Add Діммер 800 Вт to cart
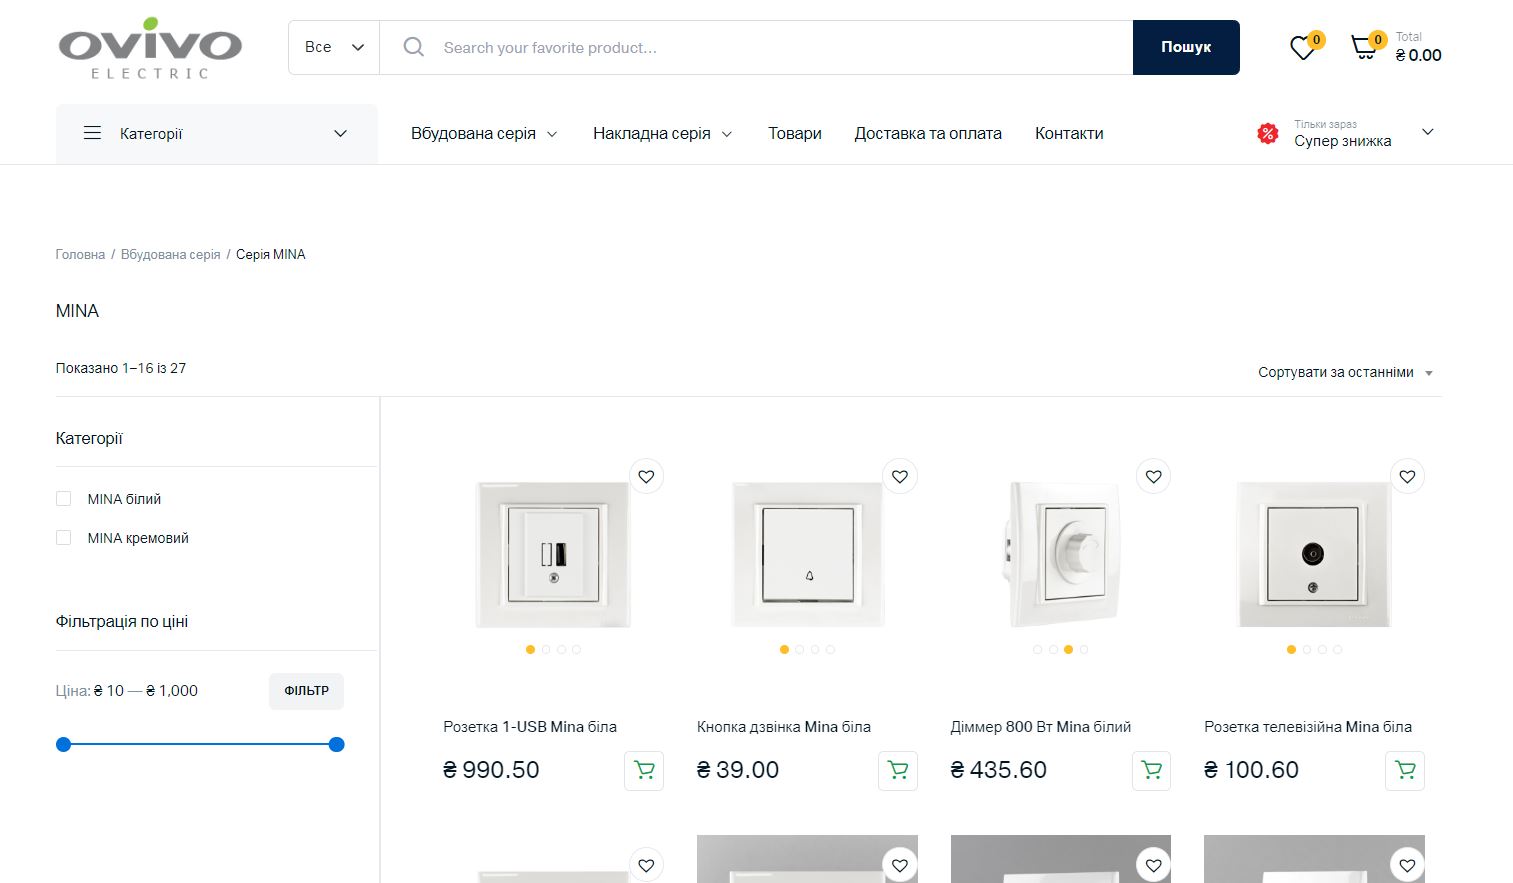The image size is (1513, 883). point(1152,770)
